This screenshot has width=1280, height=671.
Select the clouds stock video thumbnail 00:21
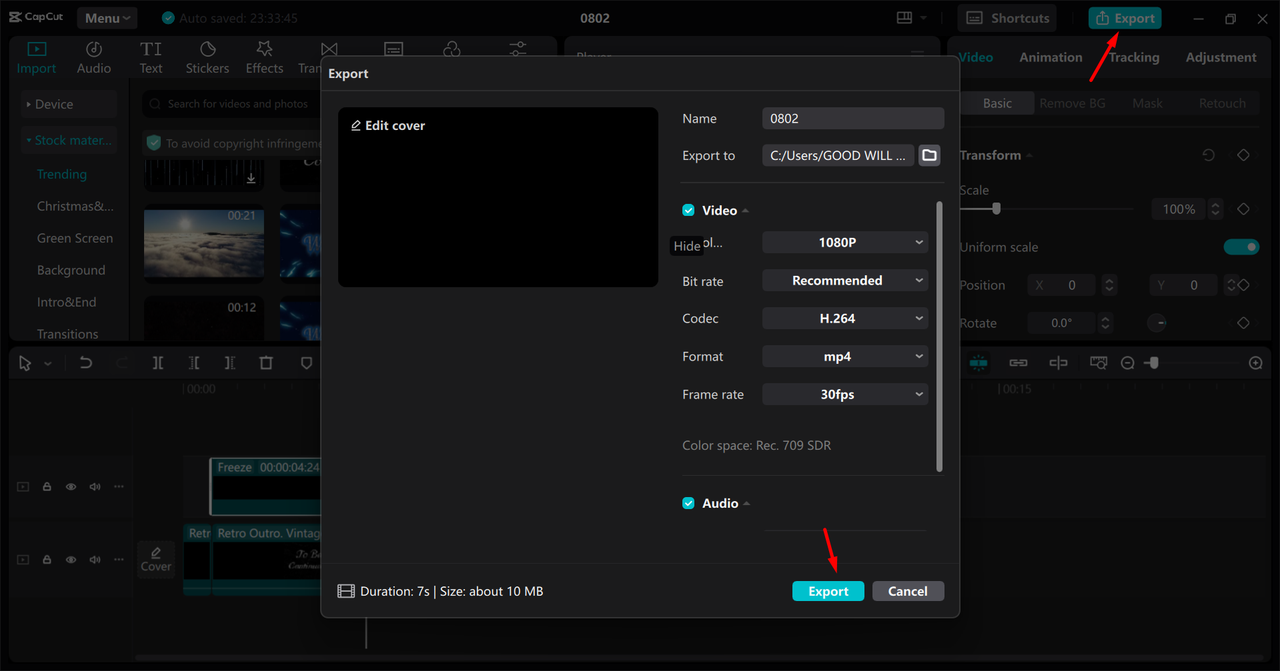point(204,244)
